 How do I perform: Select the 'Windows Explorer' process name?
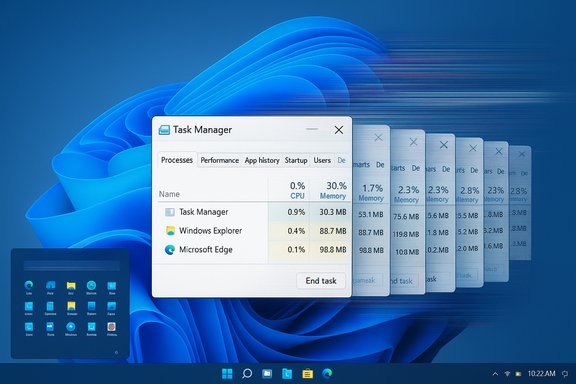[x=210, y=231]
